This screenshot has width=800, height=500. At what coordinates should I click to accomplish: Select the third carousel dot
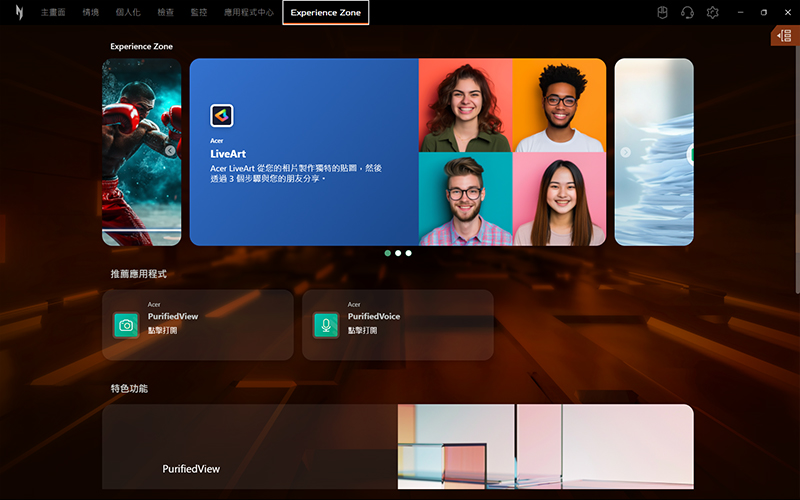click(408, 253)
